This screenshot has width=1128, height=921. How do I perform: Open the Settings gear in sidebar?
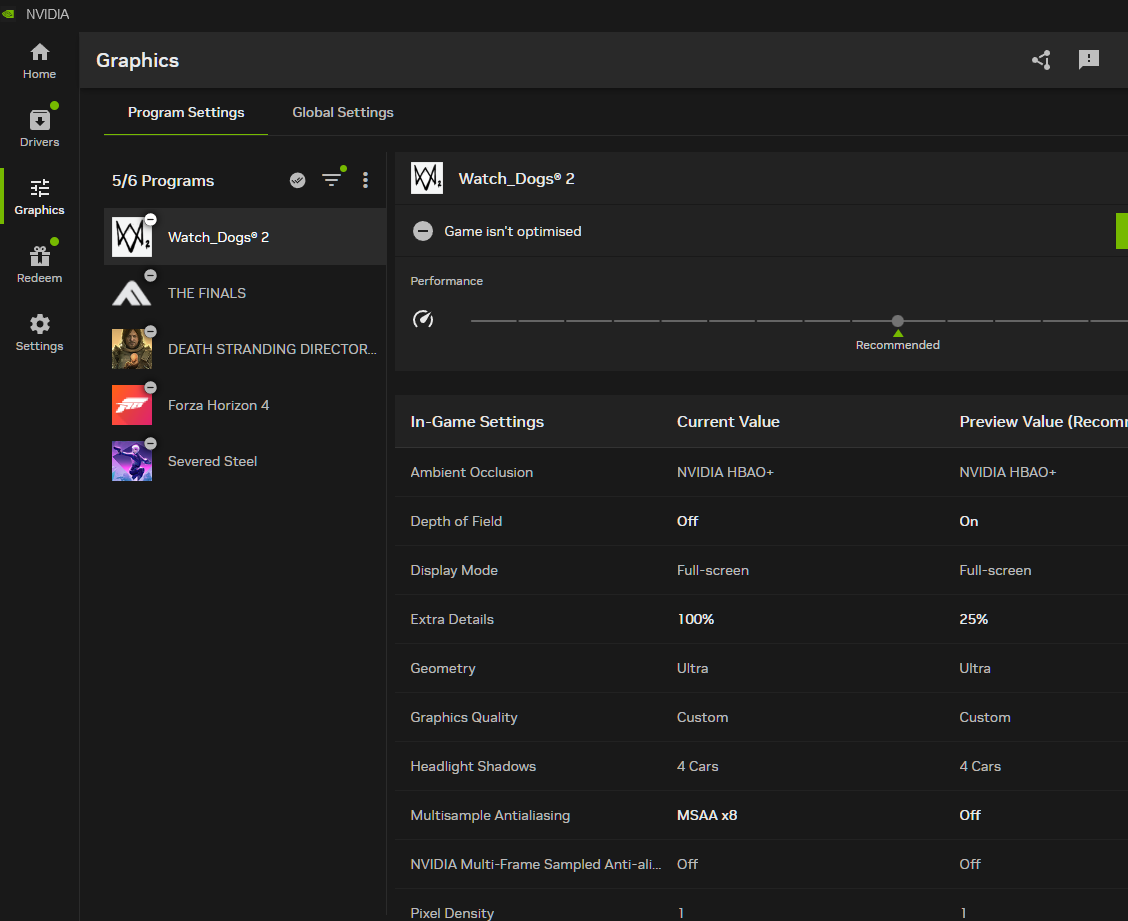[39, 333]
